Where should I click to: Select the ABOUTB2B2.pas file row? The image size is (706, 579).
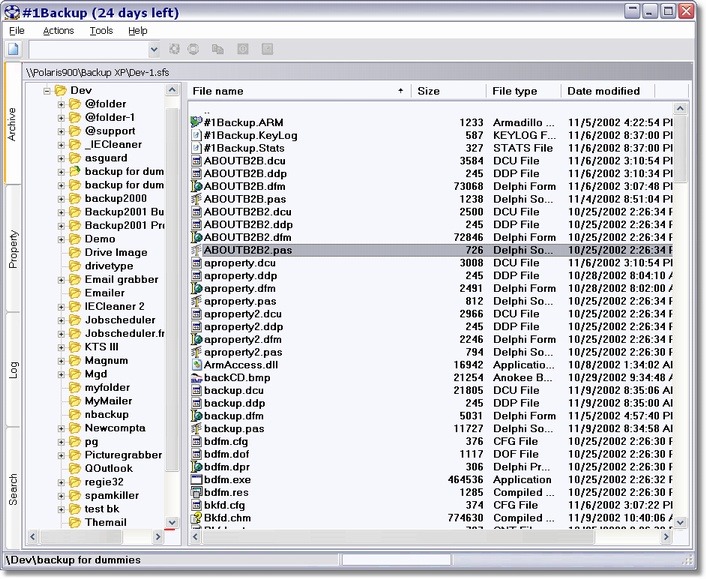coord(431,250)
